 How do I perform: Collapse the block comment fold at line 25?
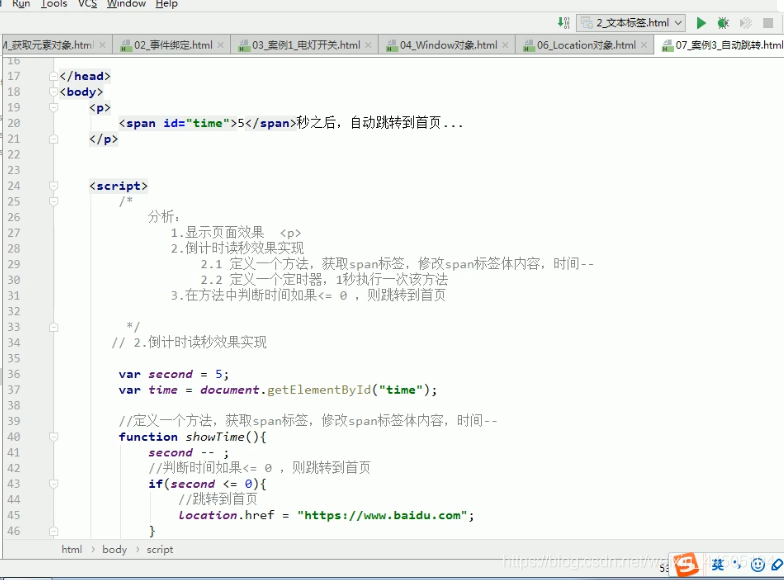coord(54,202)
